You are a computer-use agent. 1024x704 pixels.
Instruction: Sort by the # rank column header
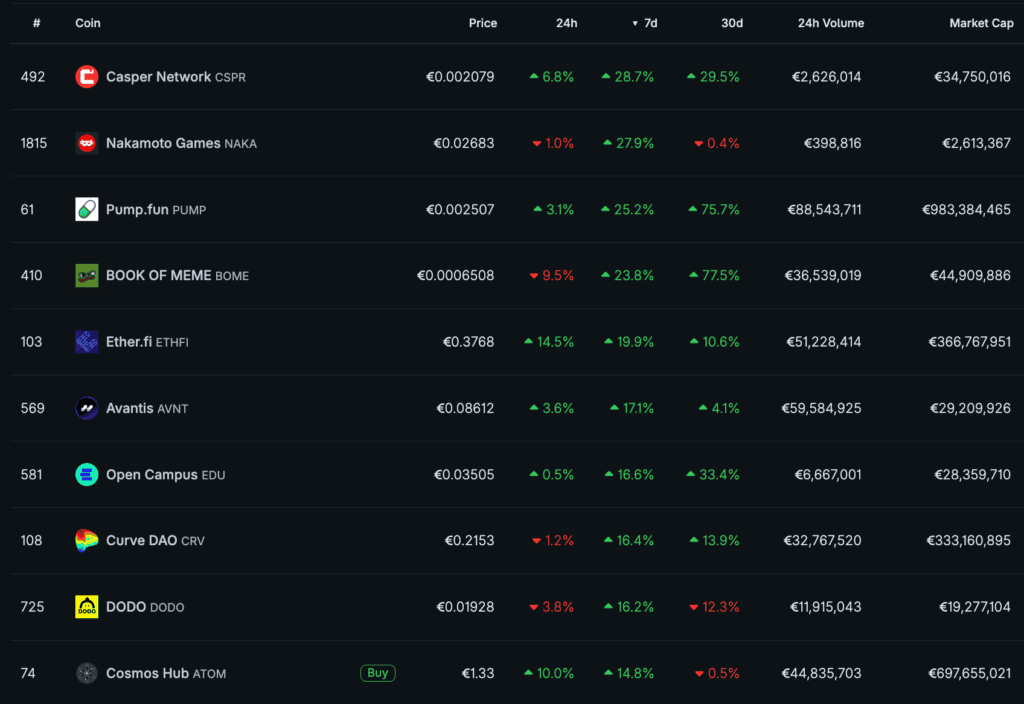point(37,24)
